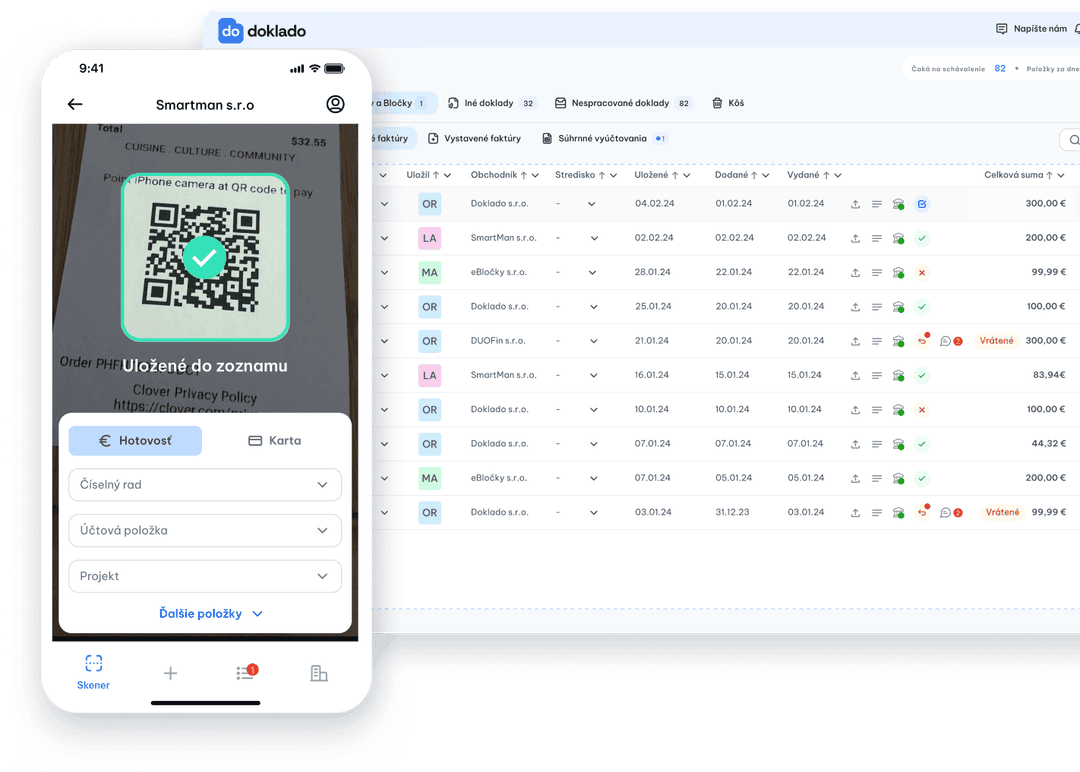Open the Stredisko dropdown in the 02.02.24 row
The width and height of the screenshot is (1080, 772).
[x=594, y=238]
